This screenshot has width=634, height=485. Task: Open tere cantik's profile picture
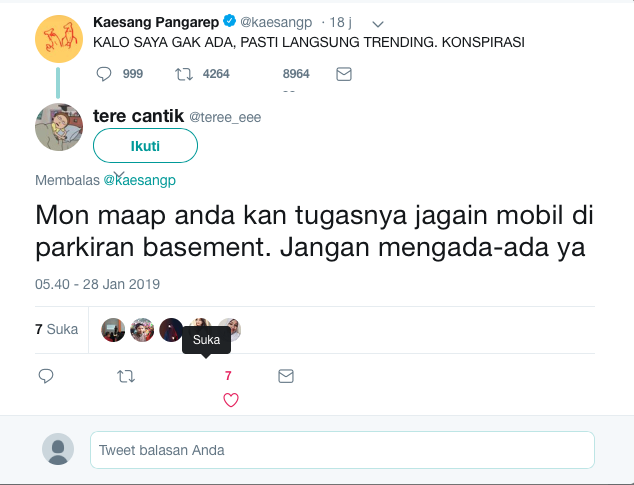click(59, 127)
